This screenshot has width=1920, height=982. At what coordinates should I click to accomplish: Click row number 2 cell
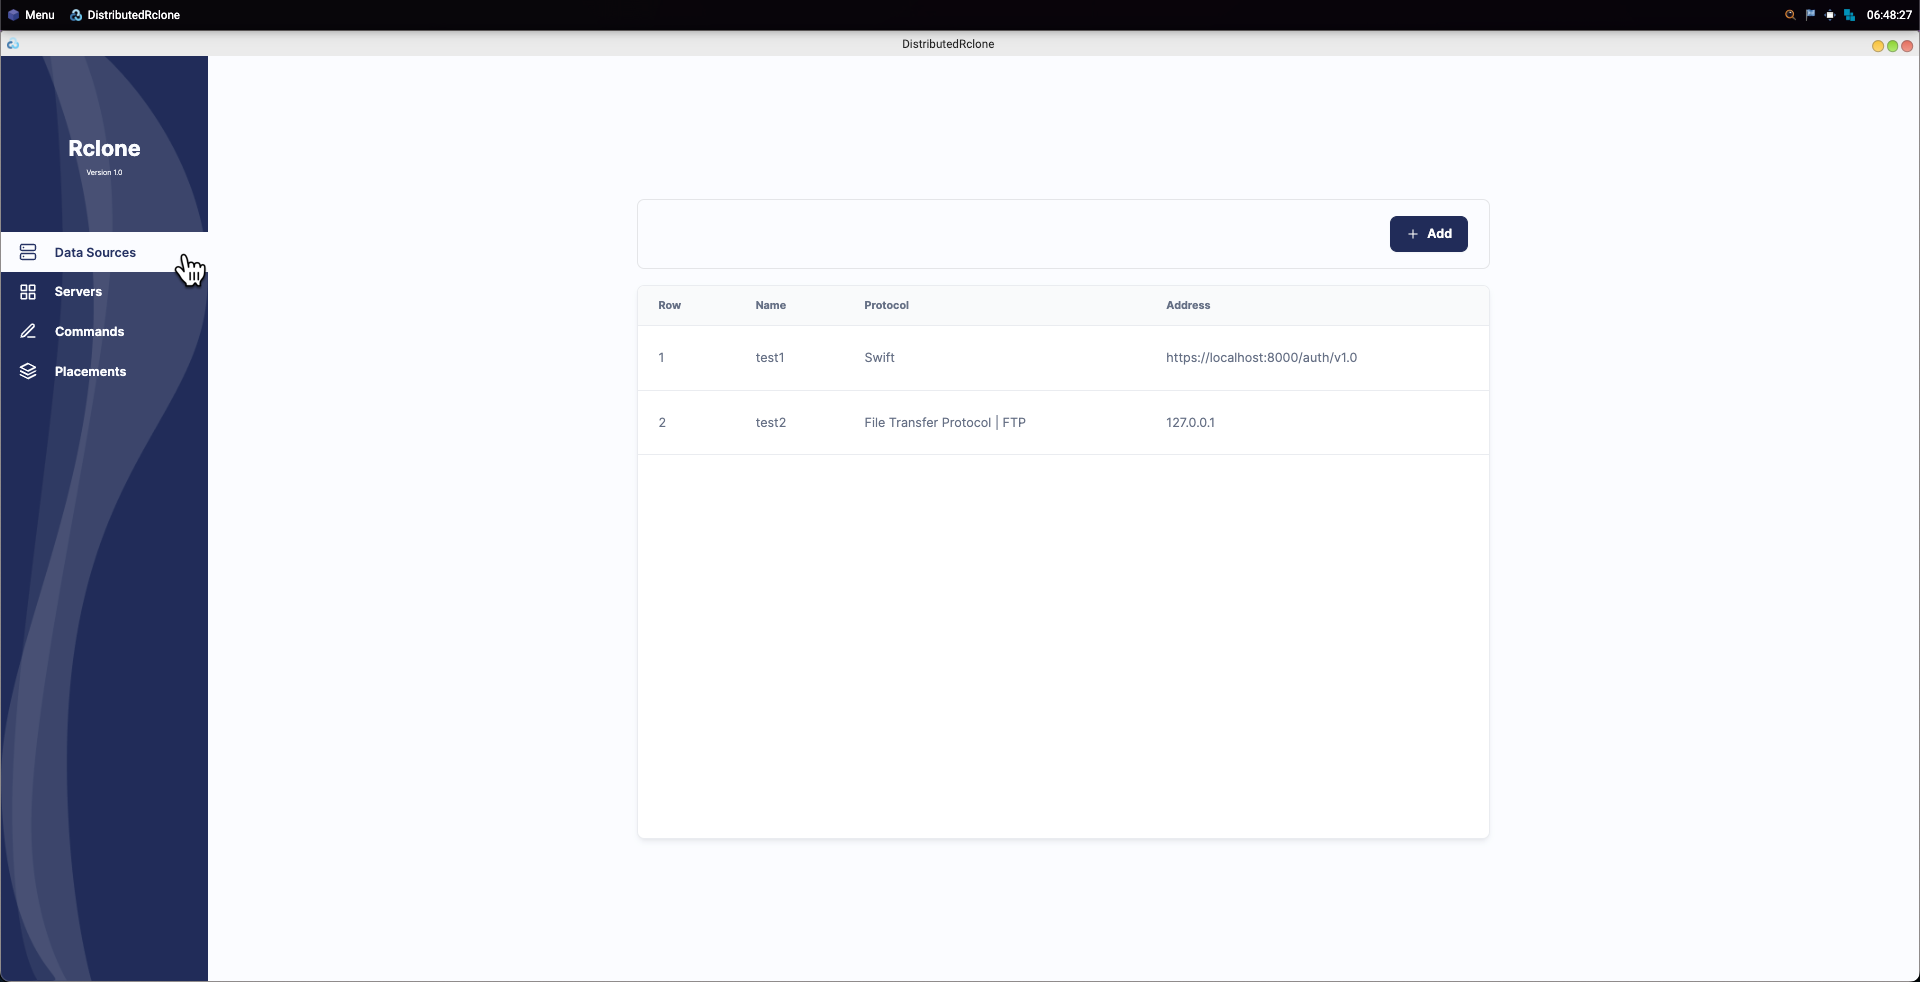point(662,423)
